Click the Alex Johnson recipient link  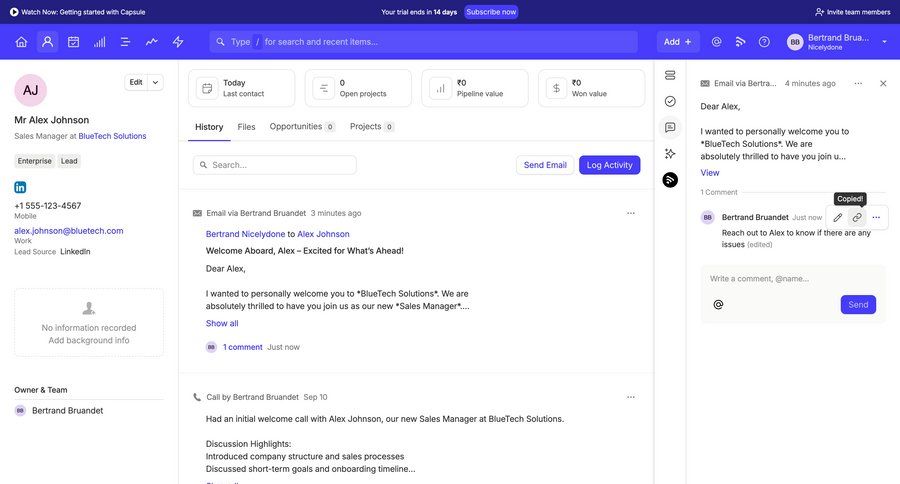tap(323, 234)
